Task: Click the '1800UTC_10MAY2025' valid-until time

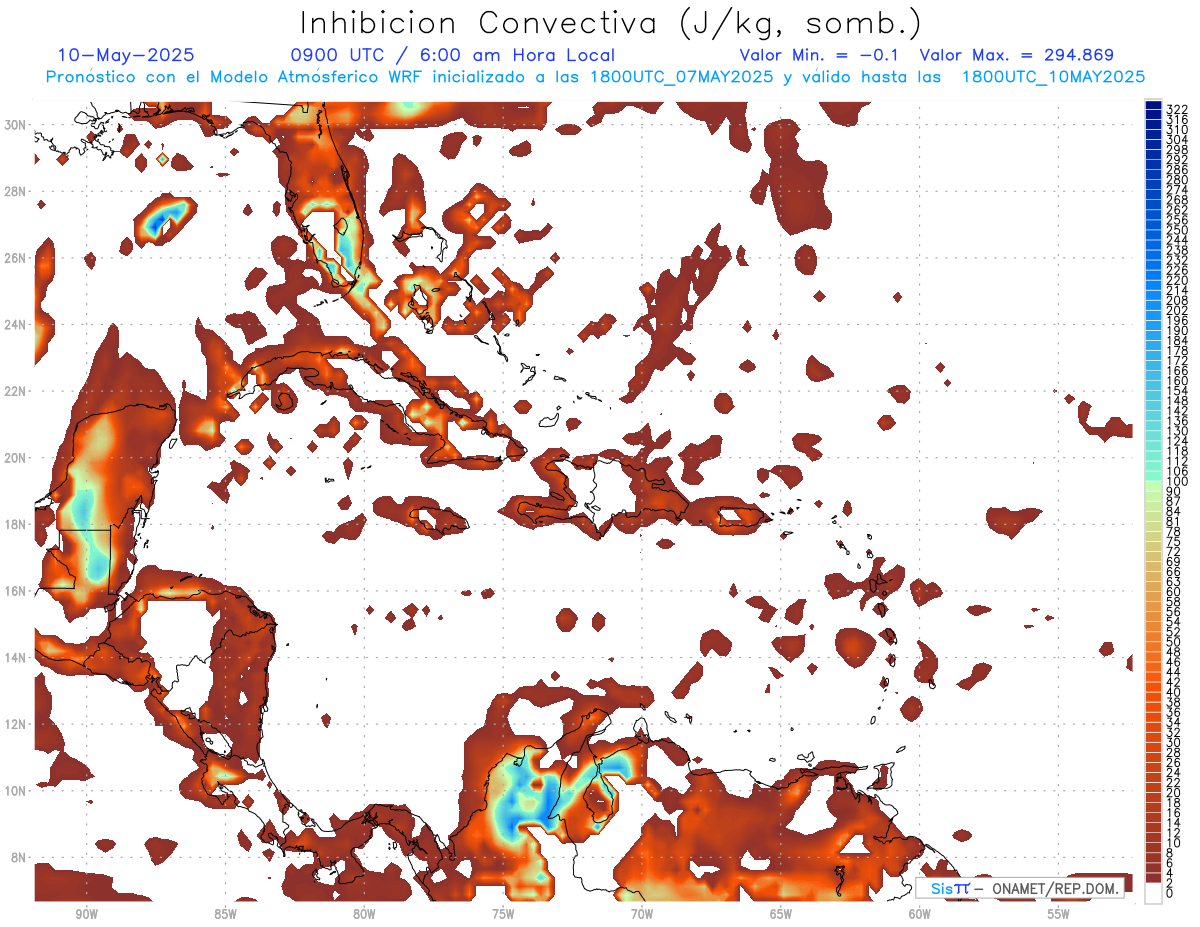Action: (x=1054, y=77)
